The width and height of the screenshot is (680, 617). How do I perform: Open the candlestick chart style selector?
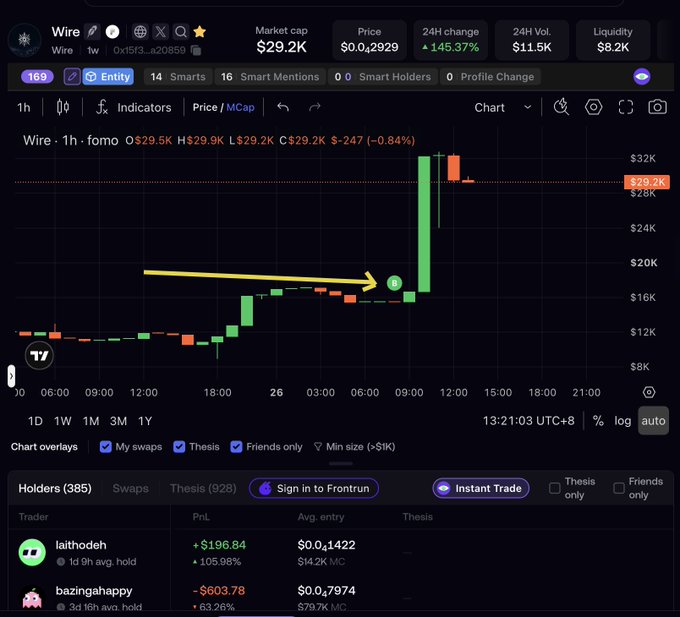[63, 107]
